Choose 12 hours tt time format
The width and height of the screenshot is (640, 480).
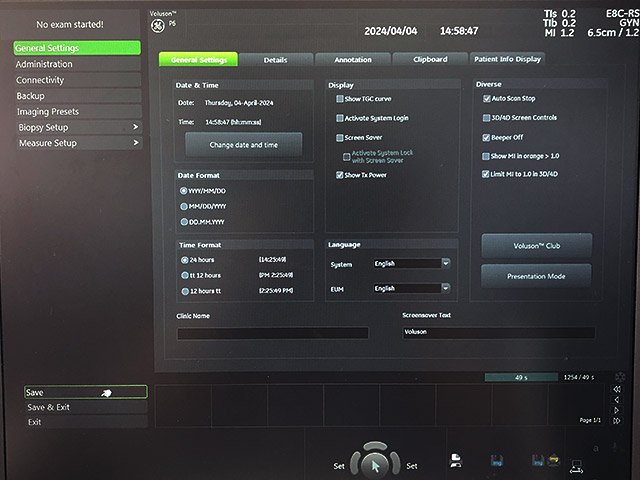pyautogui.click(x=185, y=291)
